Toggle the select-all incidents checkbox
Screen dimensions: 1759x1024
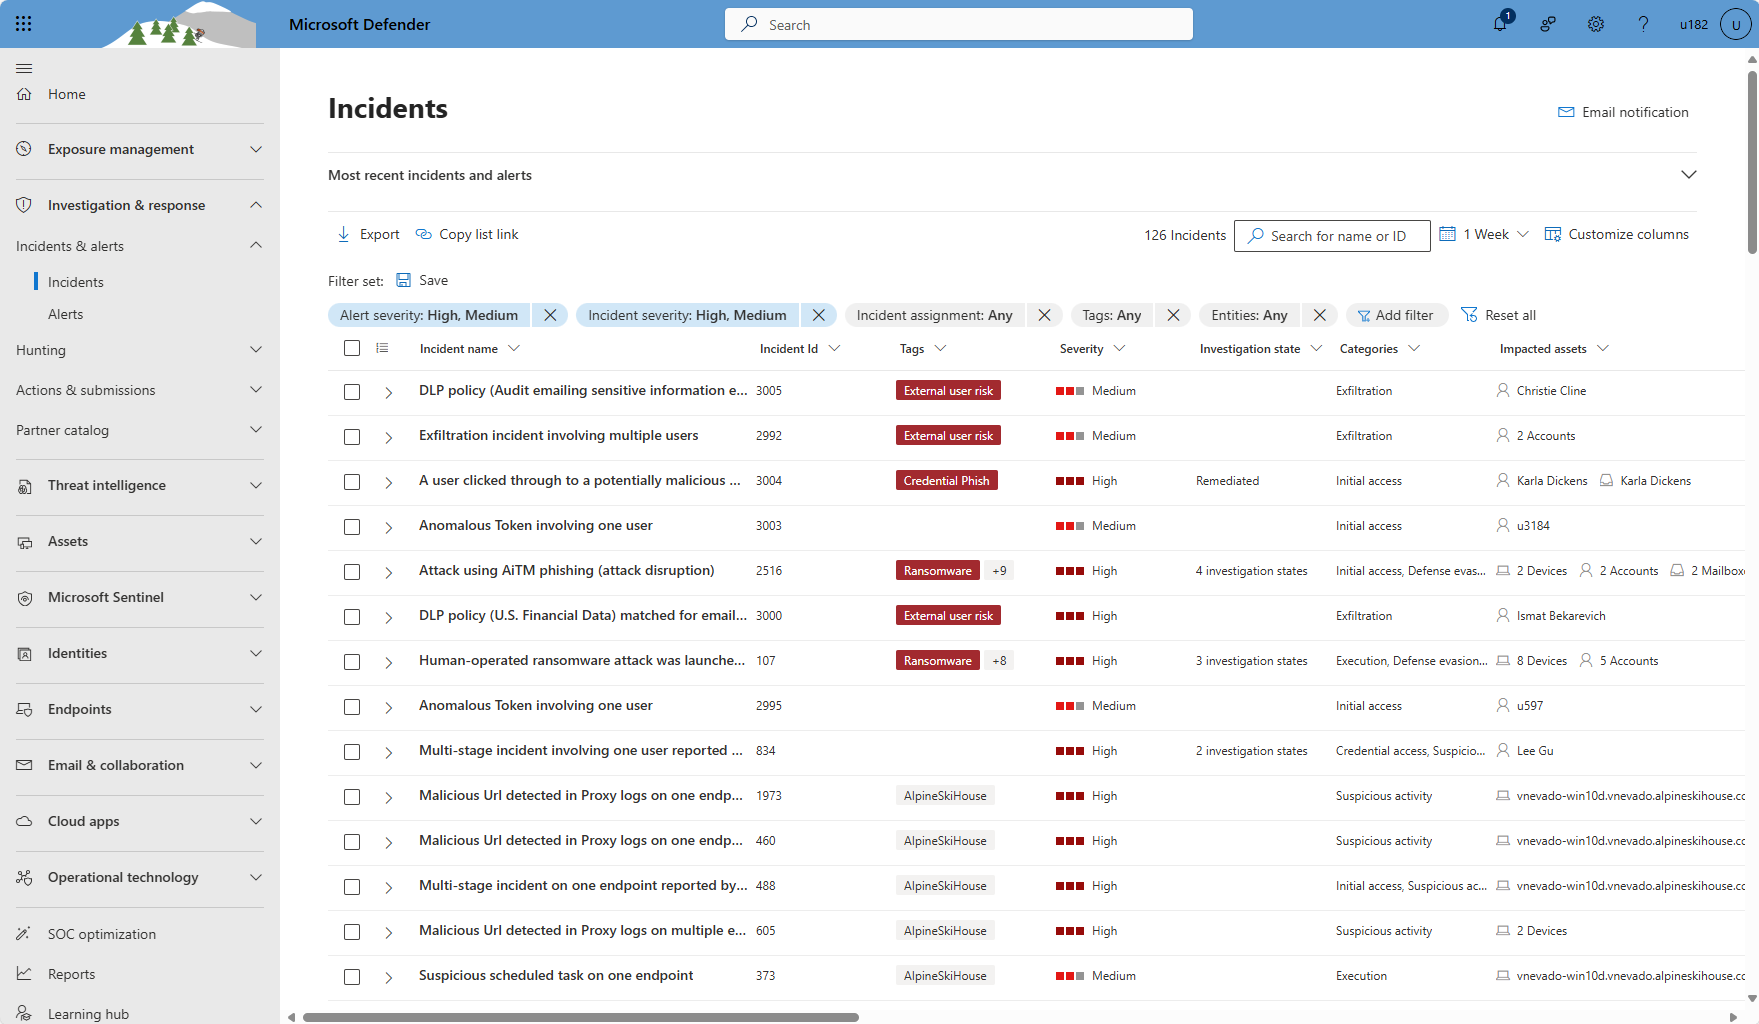point(352,348)
